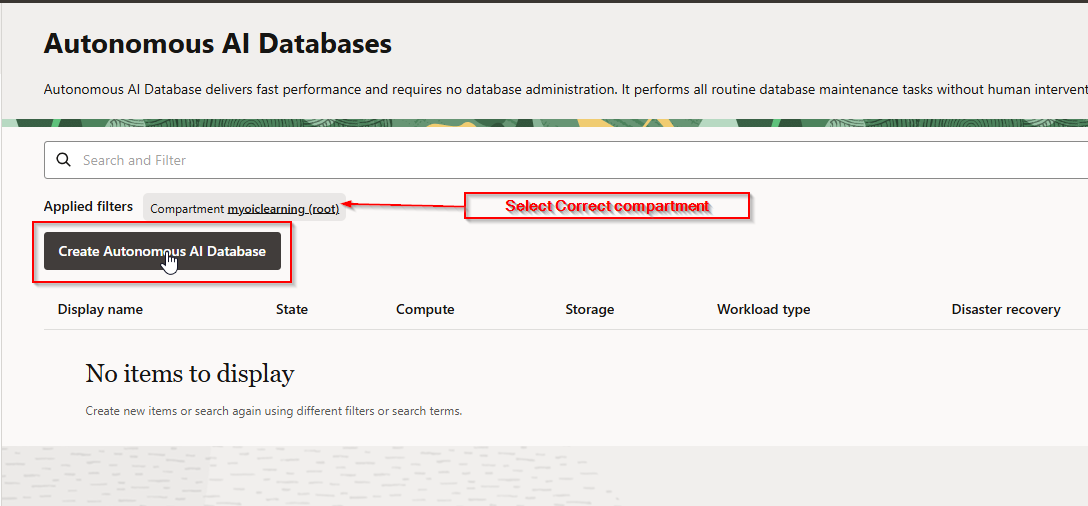Sort by the Workload type column
The width and height of the screenshot is (1088, 506).
pos(763,310)
